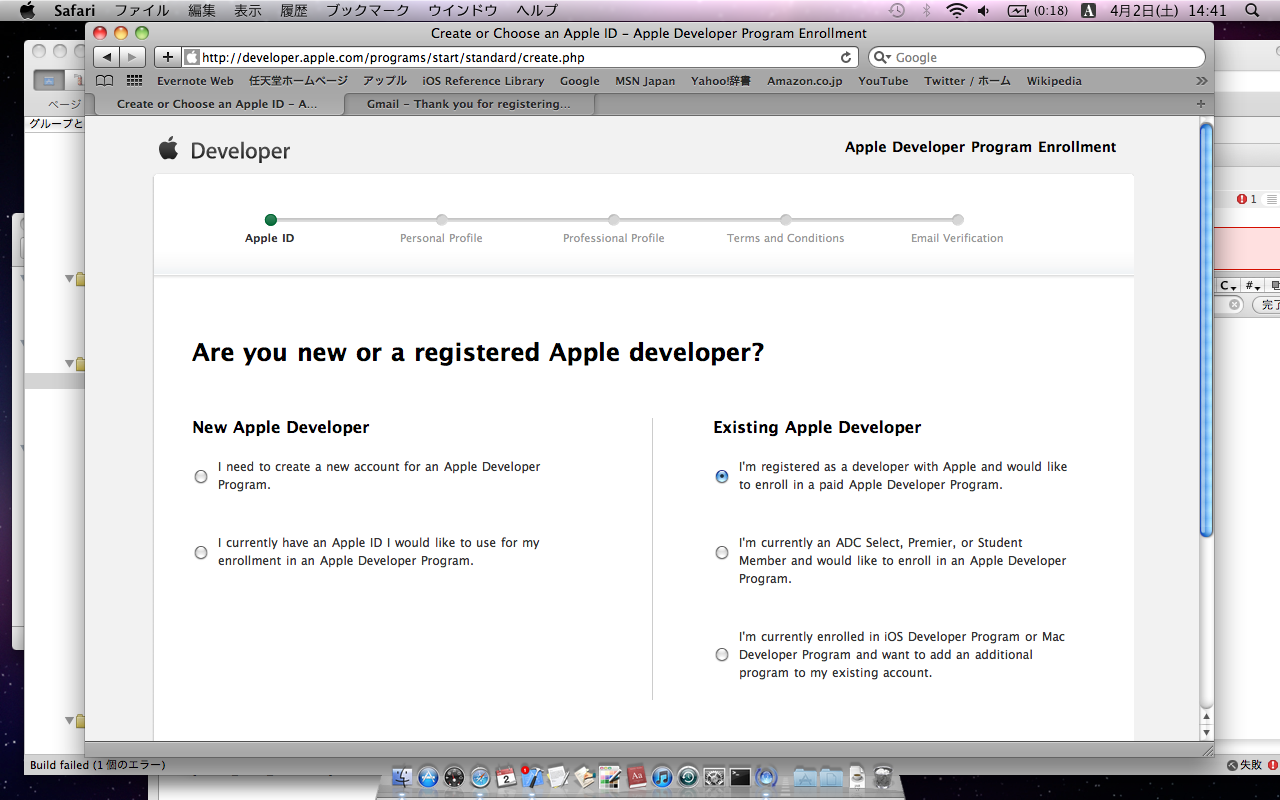1280x800 pixels.
Task: Open the iOS Reference Library bookmark
Action: [483, 81]
